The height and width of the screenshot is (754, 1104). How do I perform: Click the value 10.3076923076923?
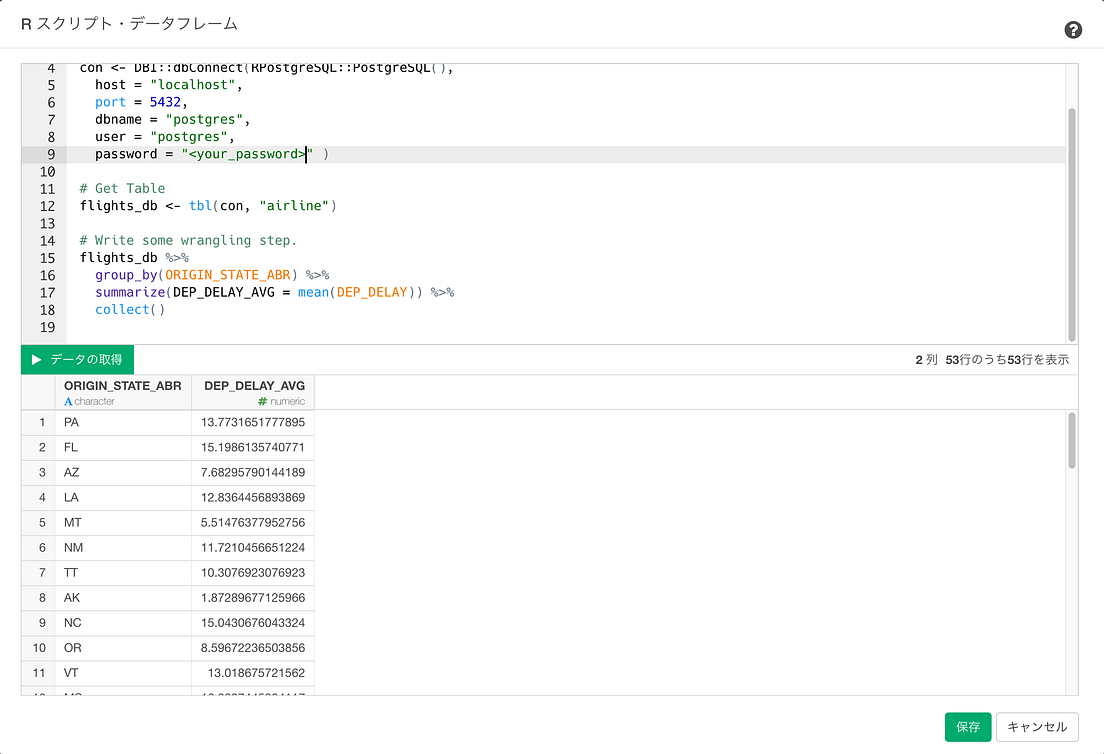click(253, 573)
